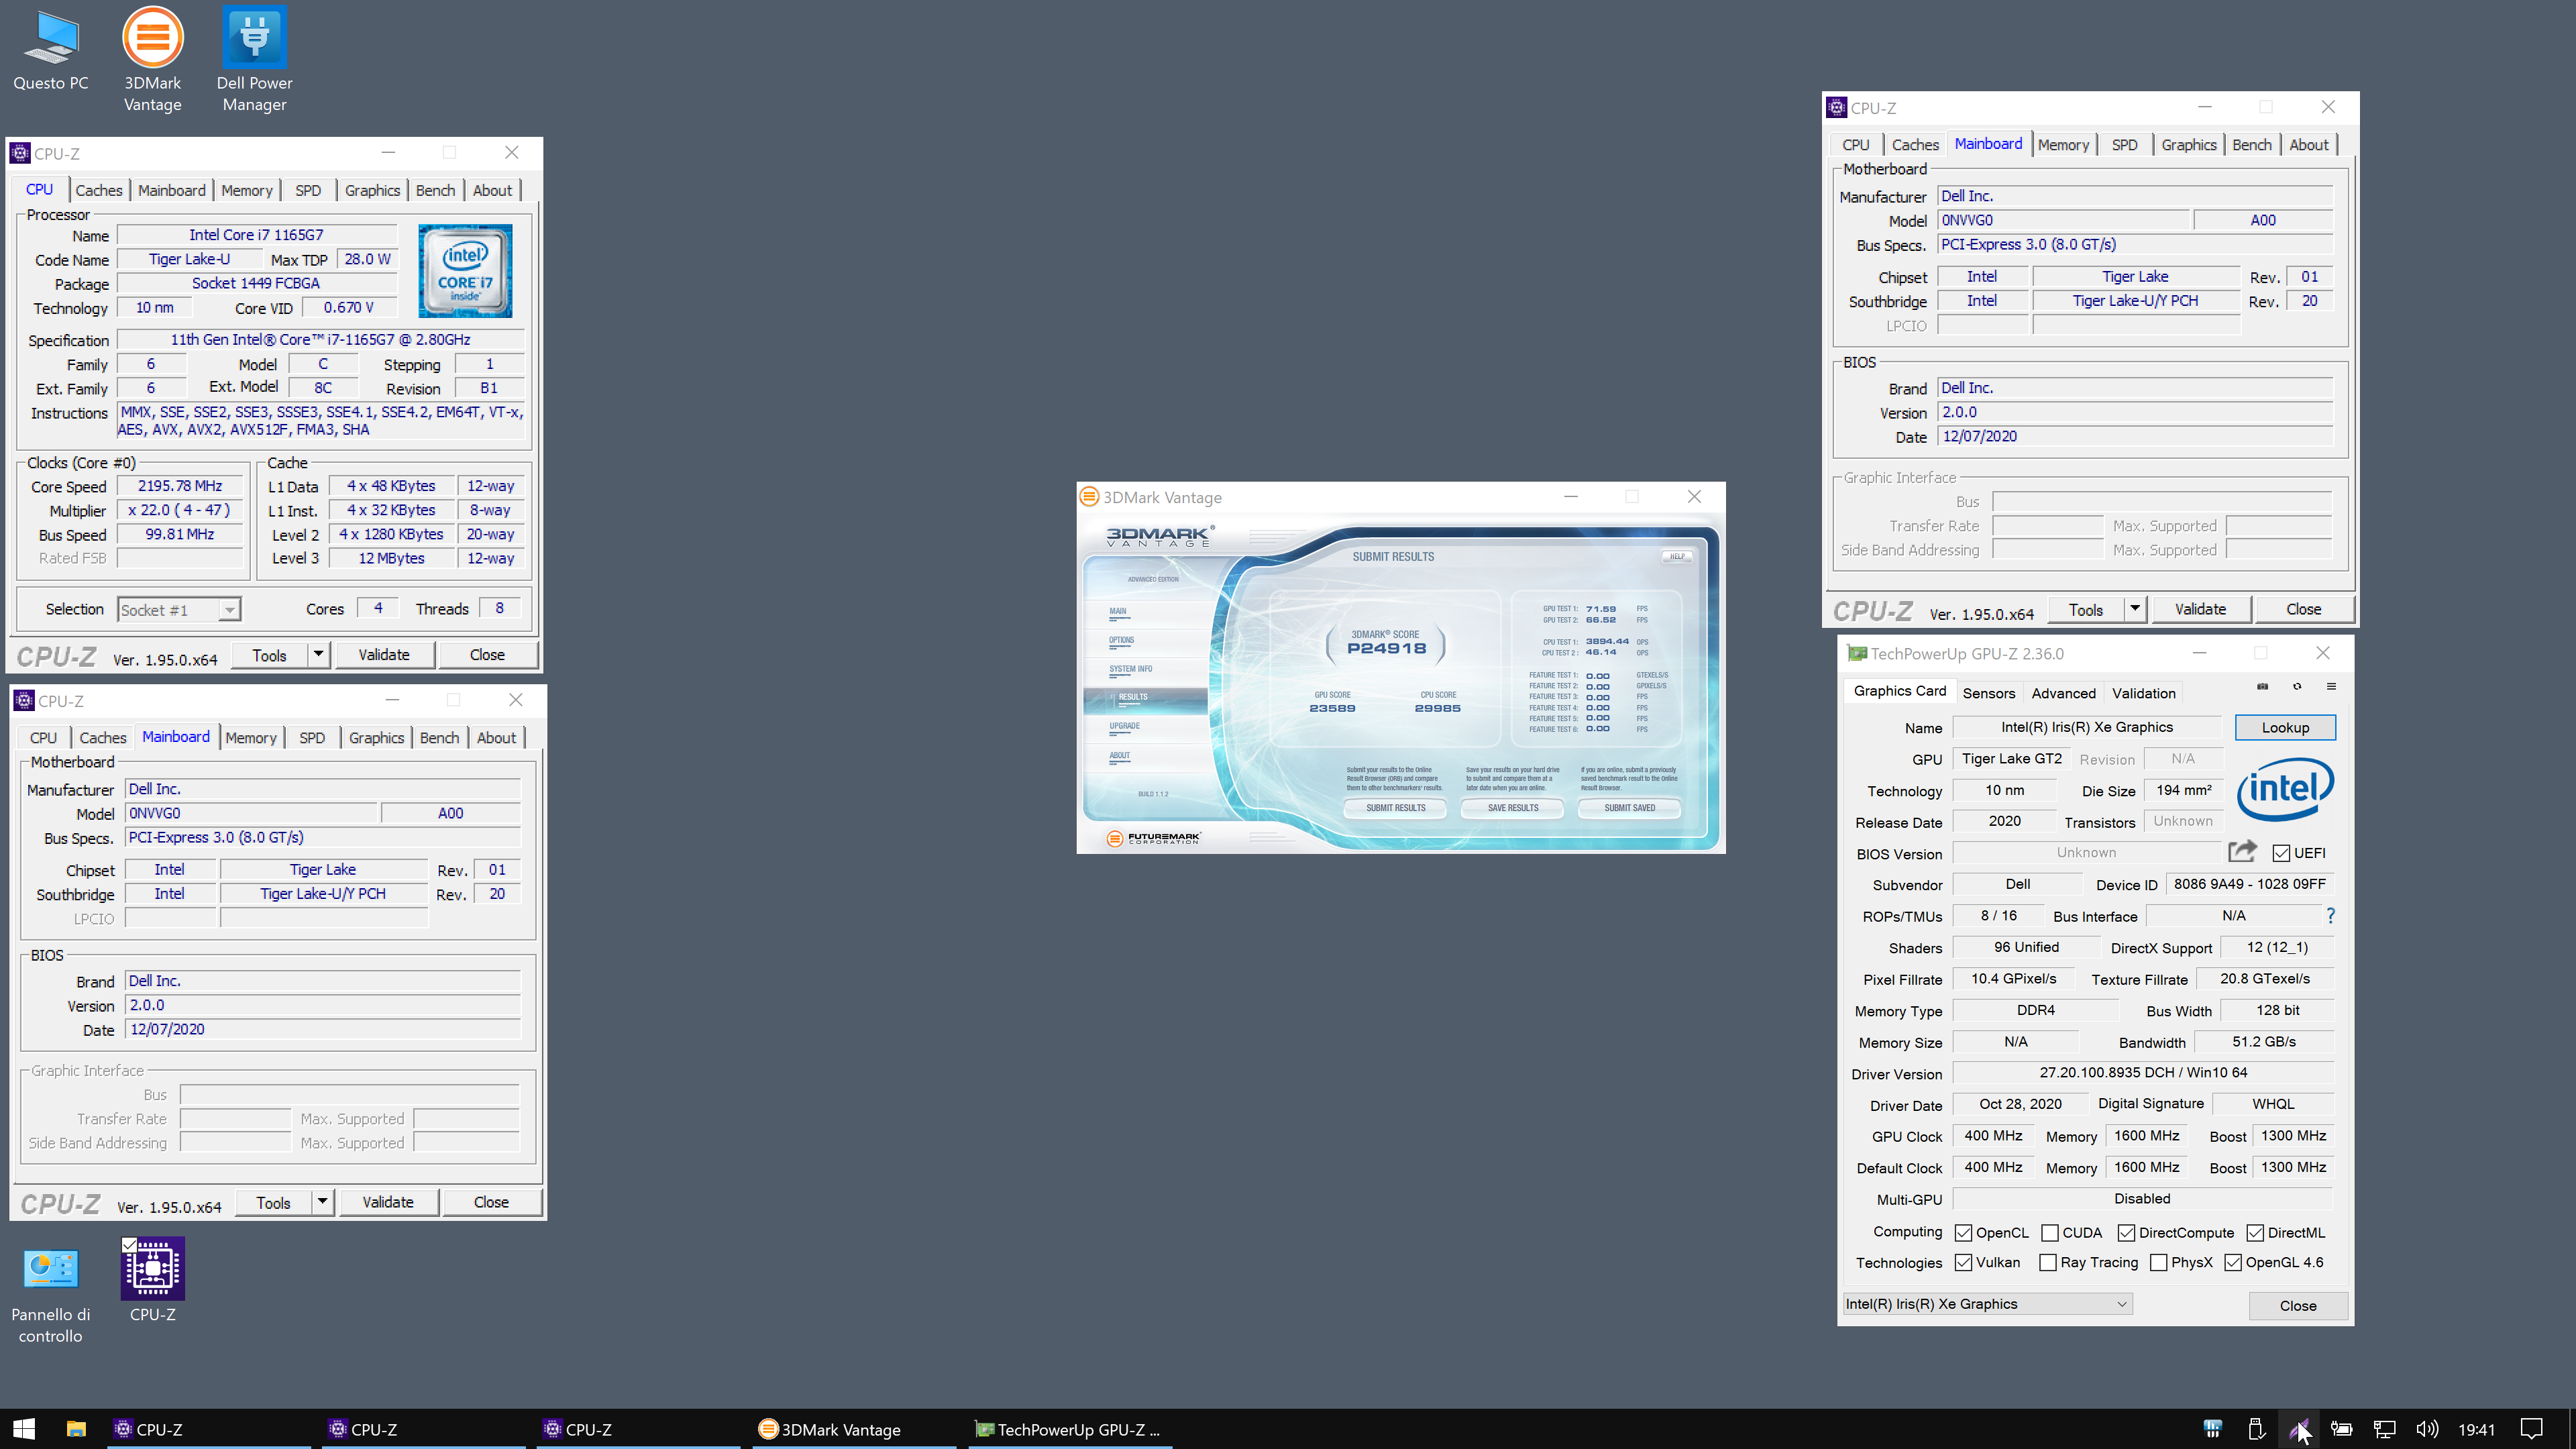Open the Windows Start menu
2576x1449 pixels.
24,1429
